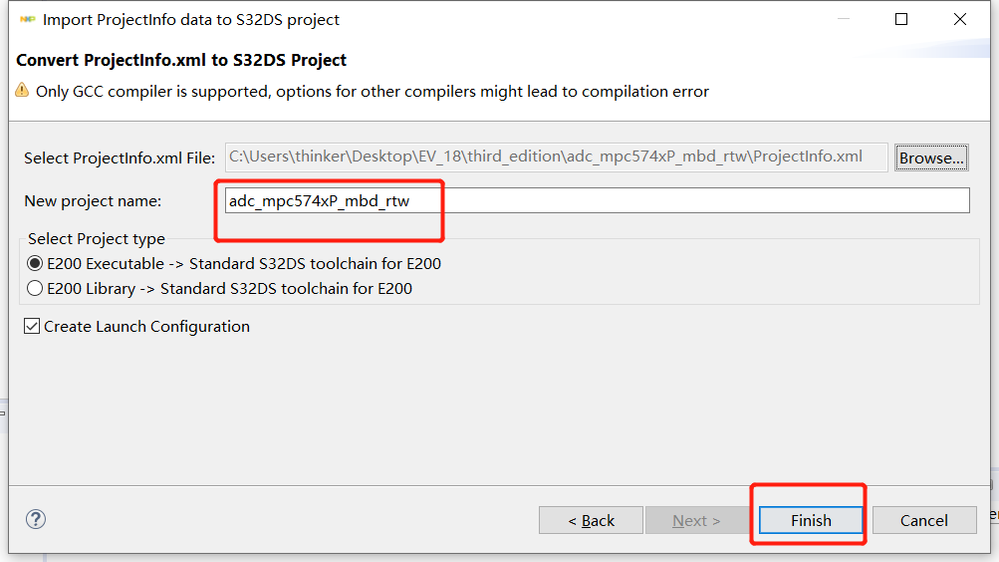Browse for the ProjectInfo.xml file
The width and height of the screenshot is (999, 562).
click(931, 158)
